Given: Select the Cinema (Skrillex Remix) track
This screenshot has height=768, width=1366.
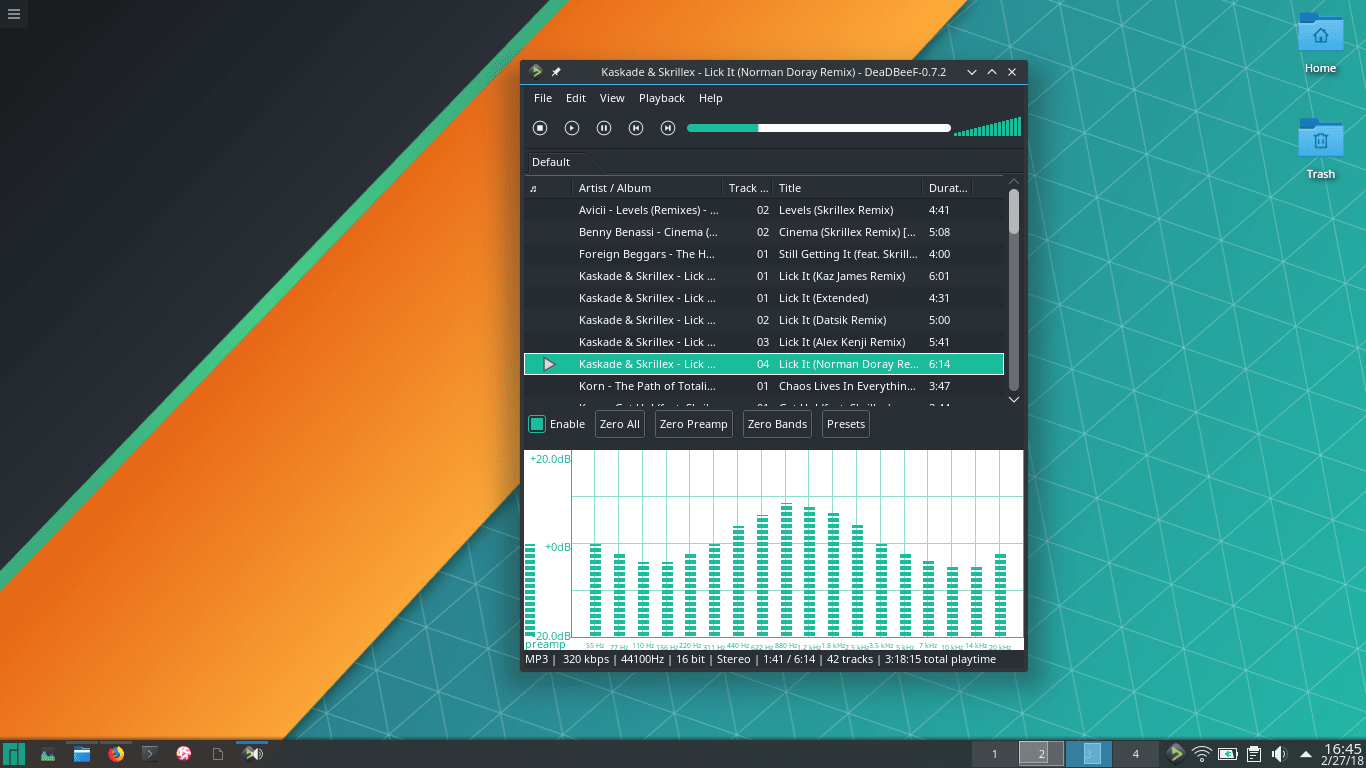Looking at the screenshot, I should pos(764,232).
